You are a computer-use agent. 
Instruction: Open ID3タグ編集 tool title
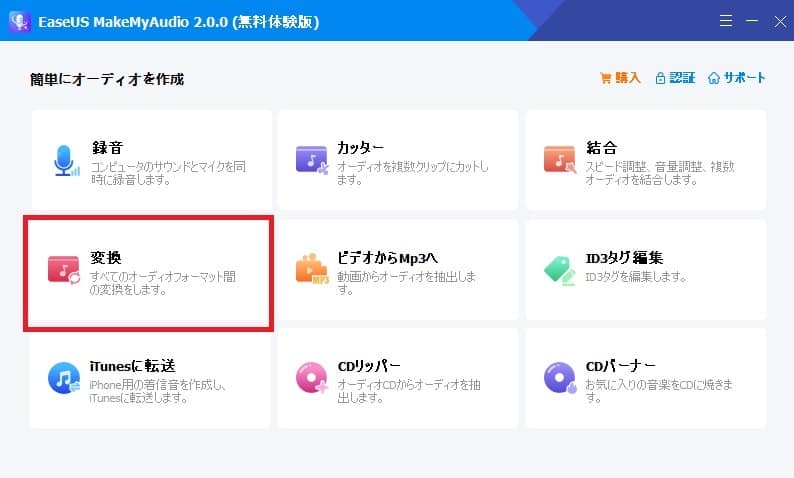[624, 258]
